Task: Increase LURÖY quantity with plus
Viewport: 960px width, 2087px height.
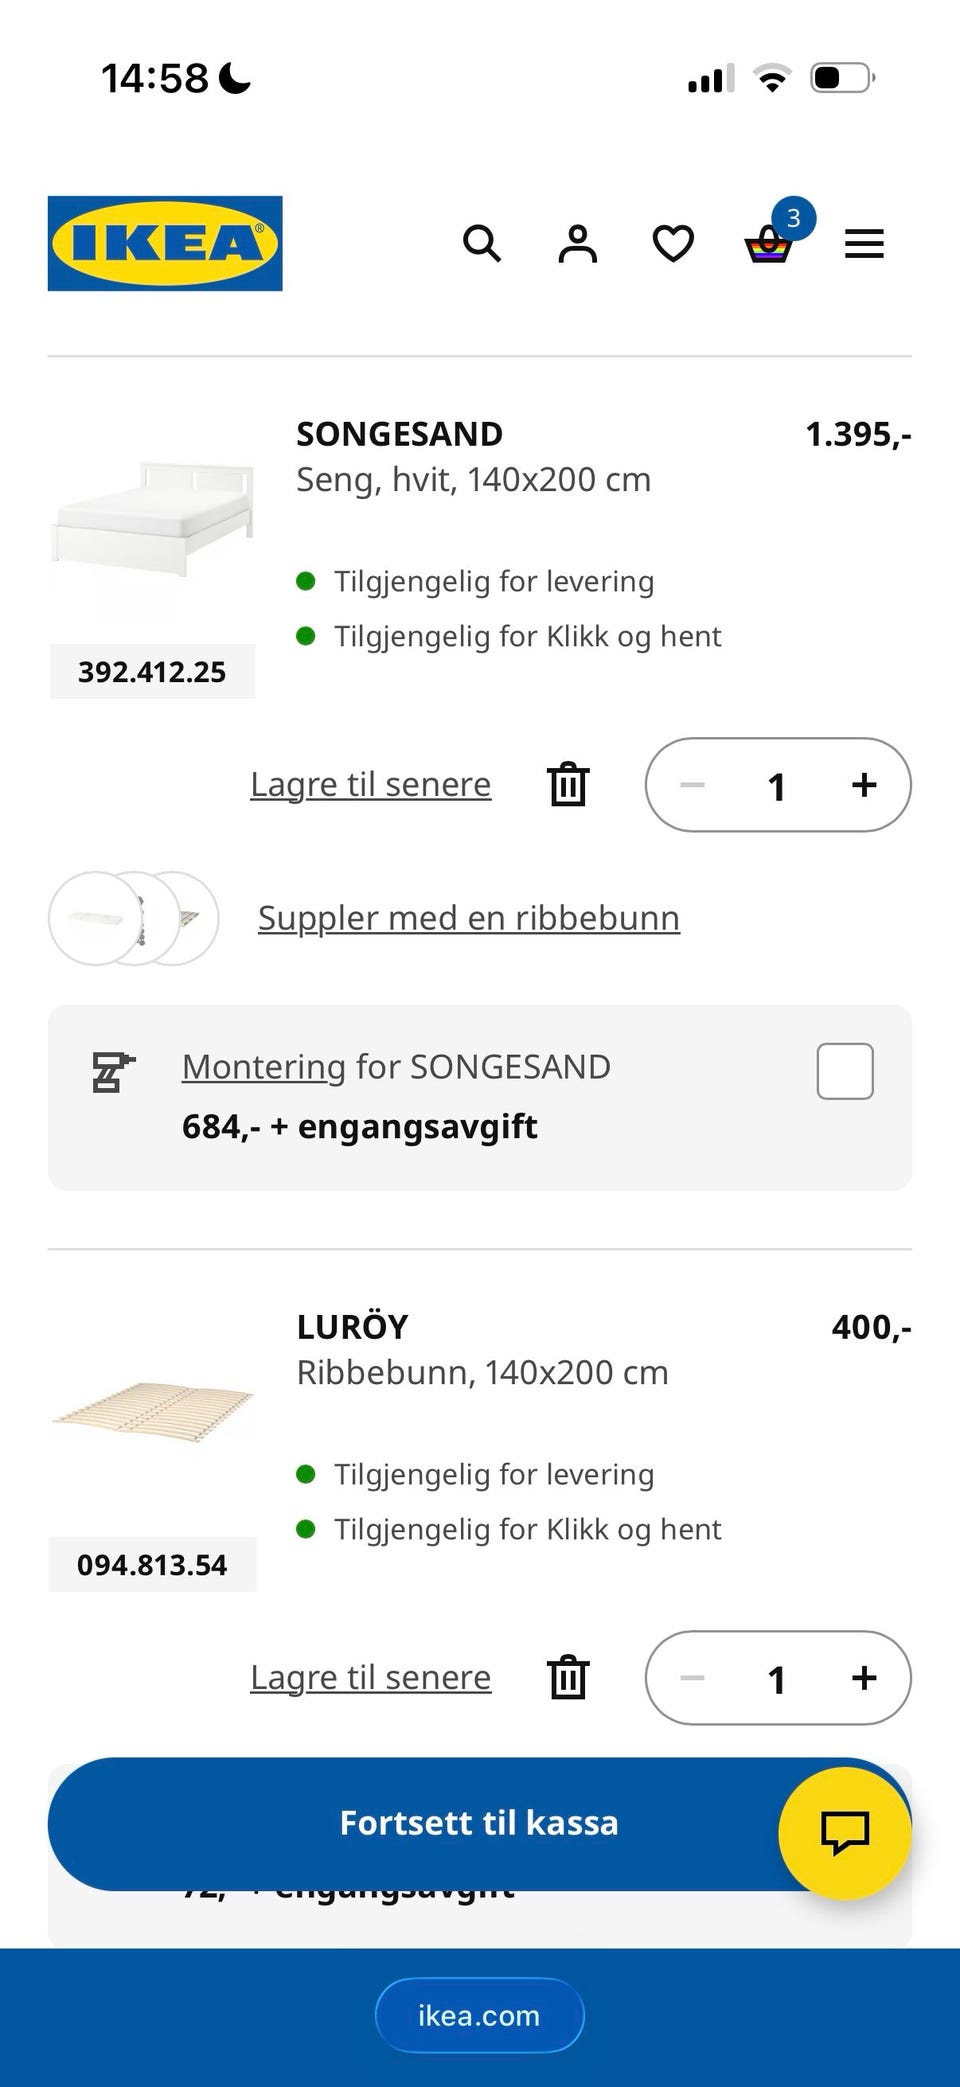Action: pos(864,1678)
